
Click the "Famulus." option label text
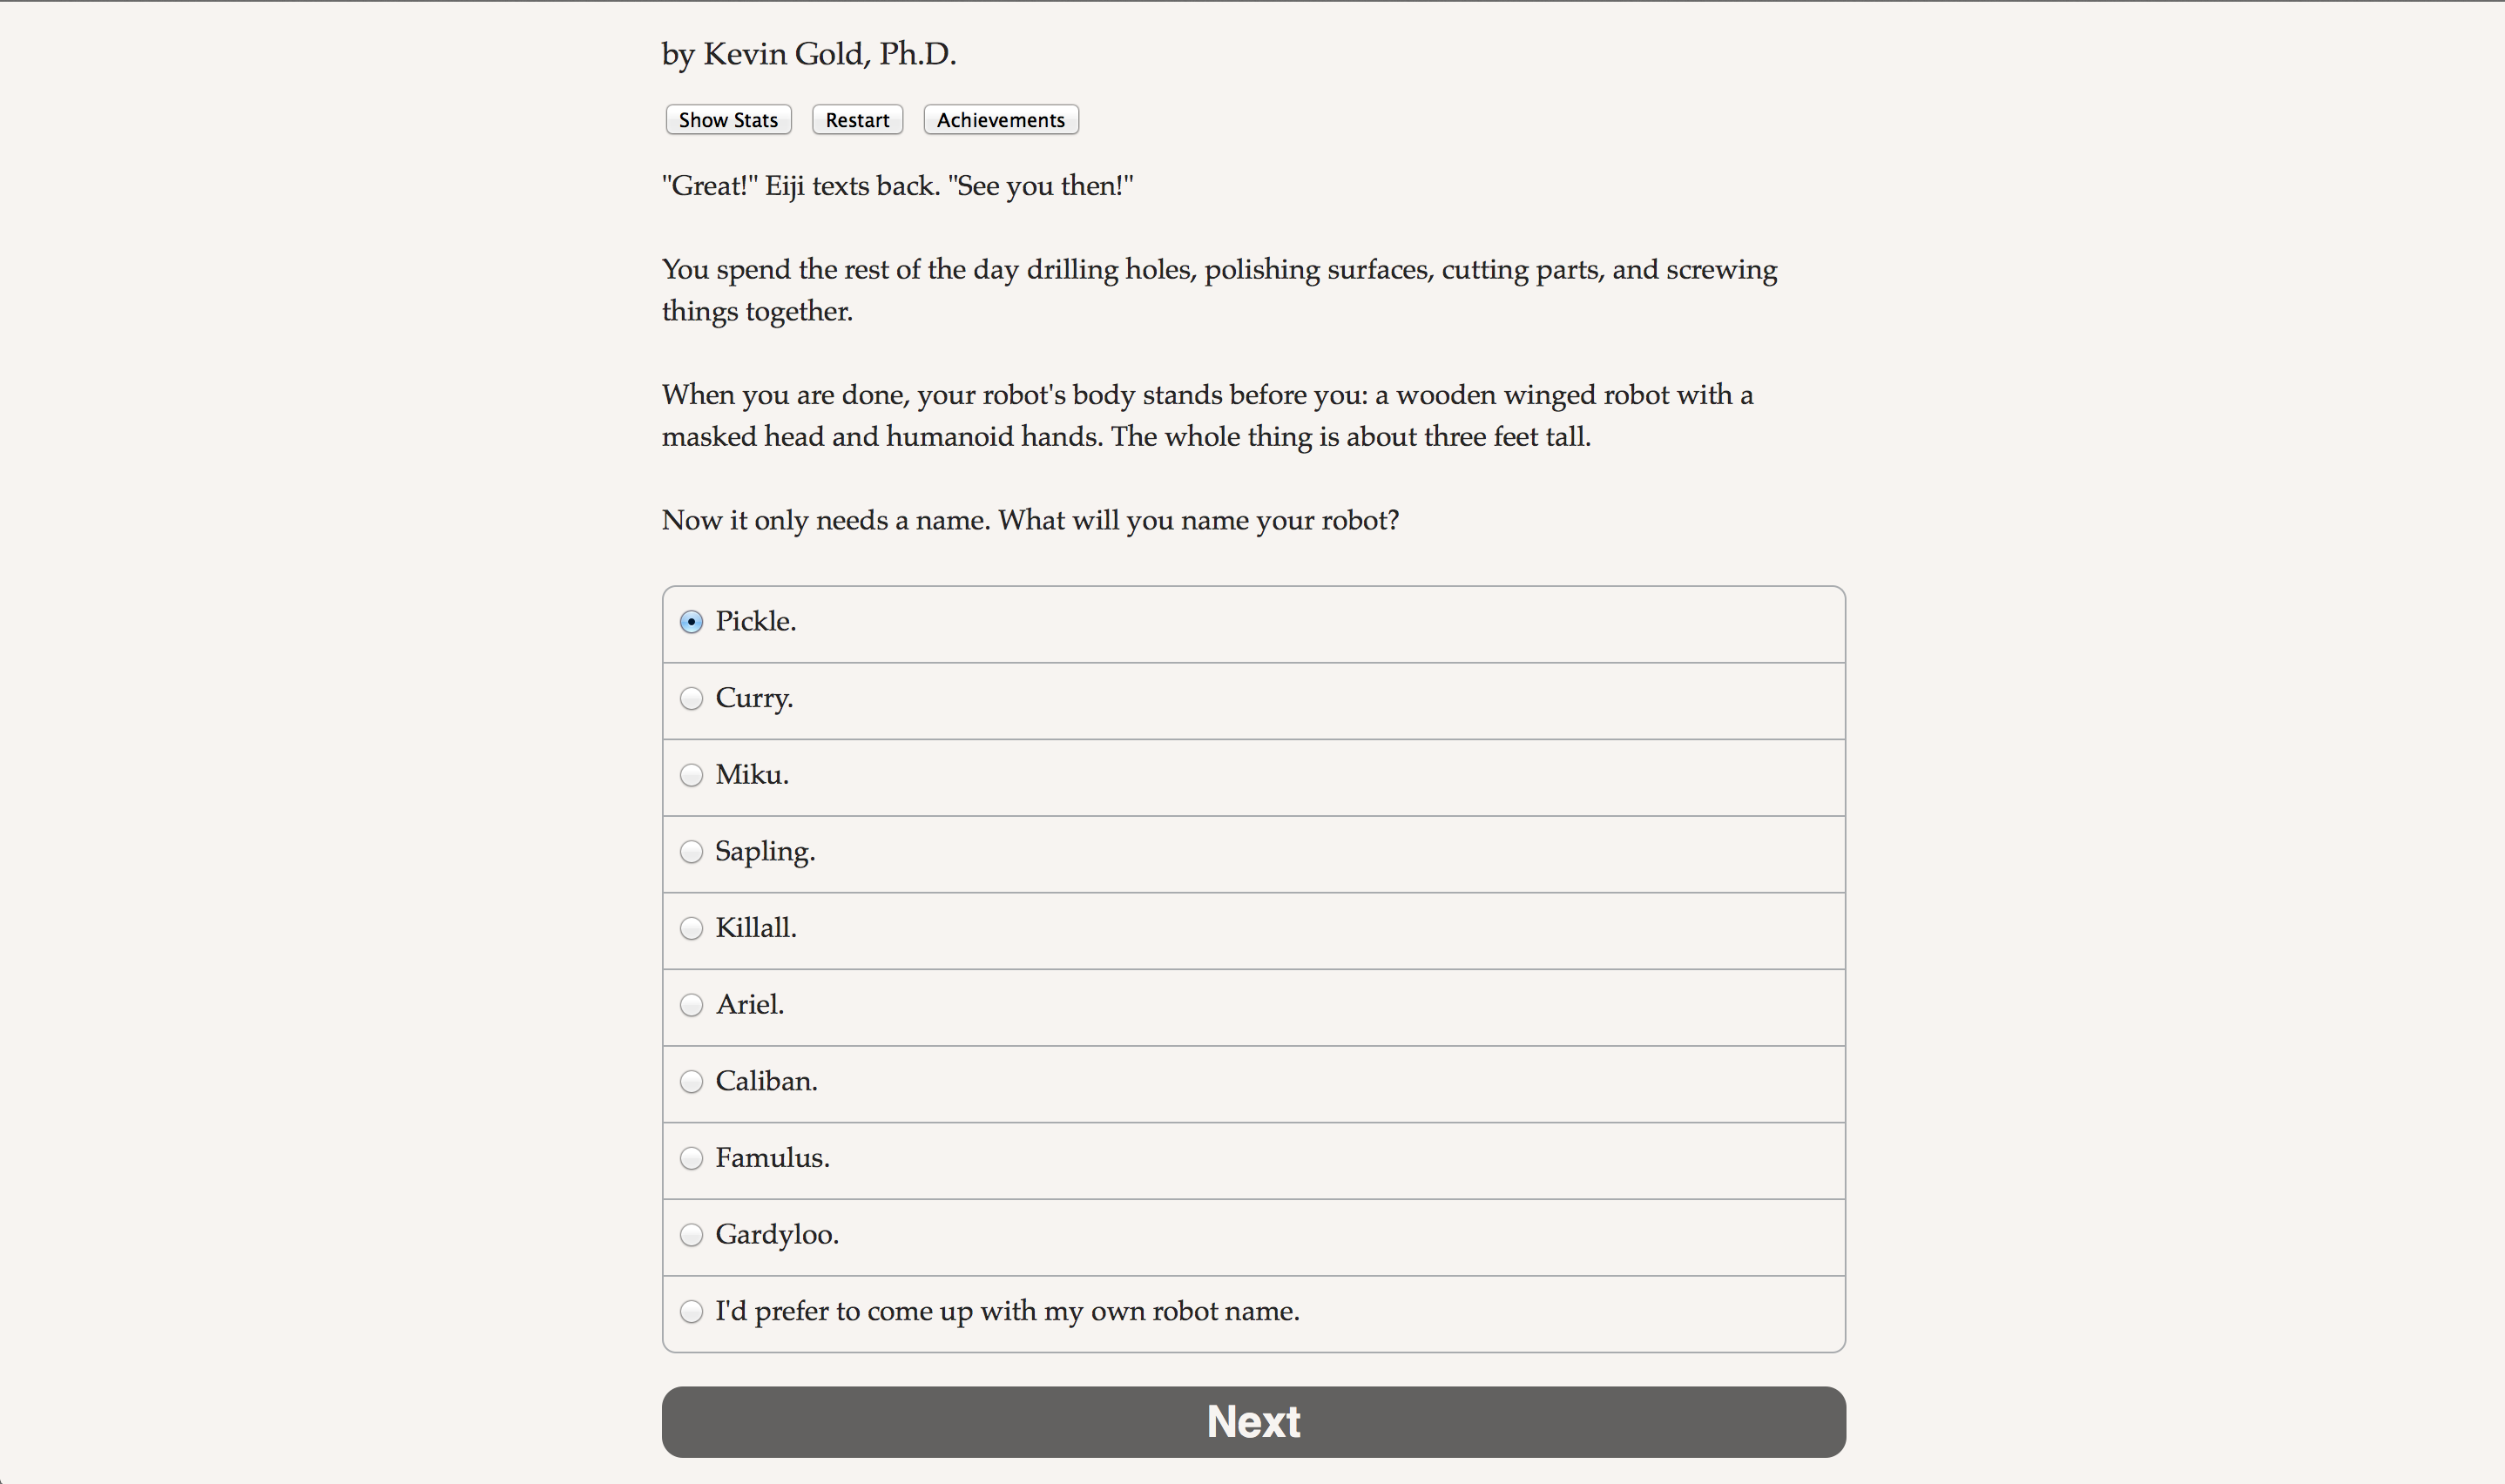pyautogui.click(x=772, y=1158)
